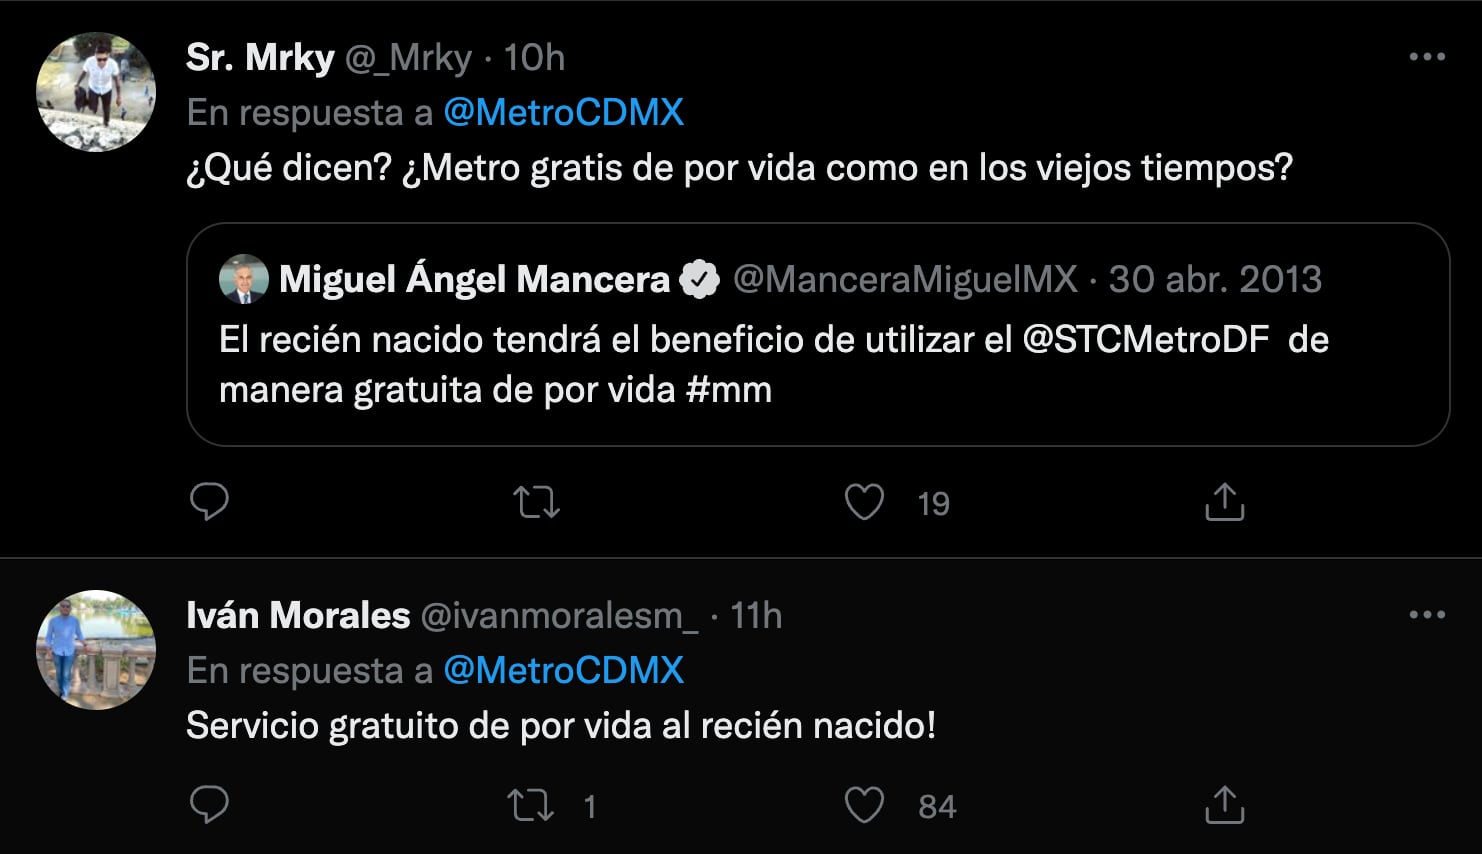Viewport: 1482px width, 854px height.
Task: Like Sr. Mrky's tweet with the heart icon
Action: [x=864, y=502]
